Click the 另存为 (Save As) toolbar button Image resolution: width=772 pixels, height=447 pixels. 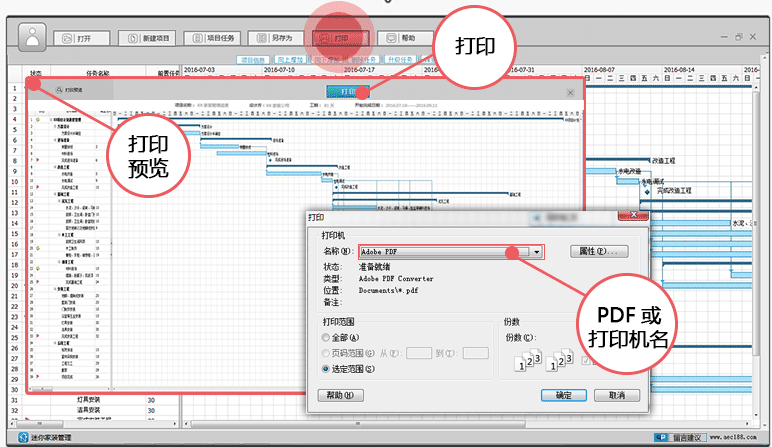click(x=276, y=38)
